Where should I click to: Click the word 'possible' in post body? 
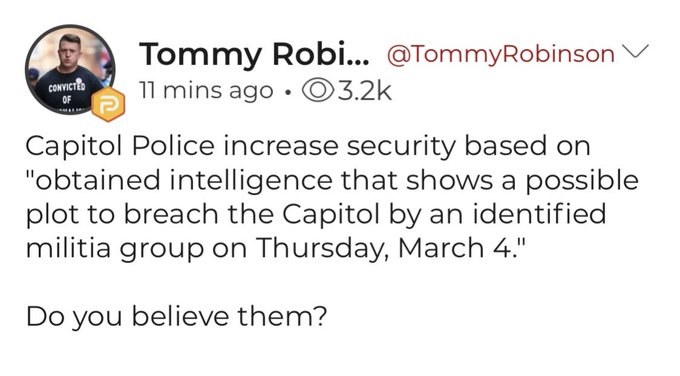(x=582, y=181)
